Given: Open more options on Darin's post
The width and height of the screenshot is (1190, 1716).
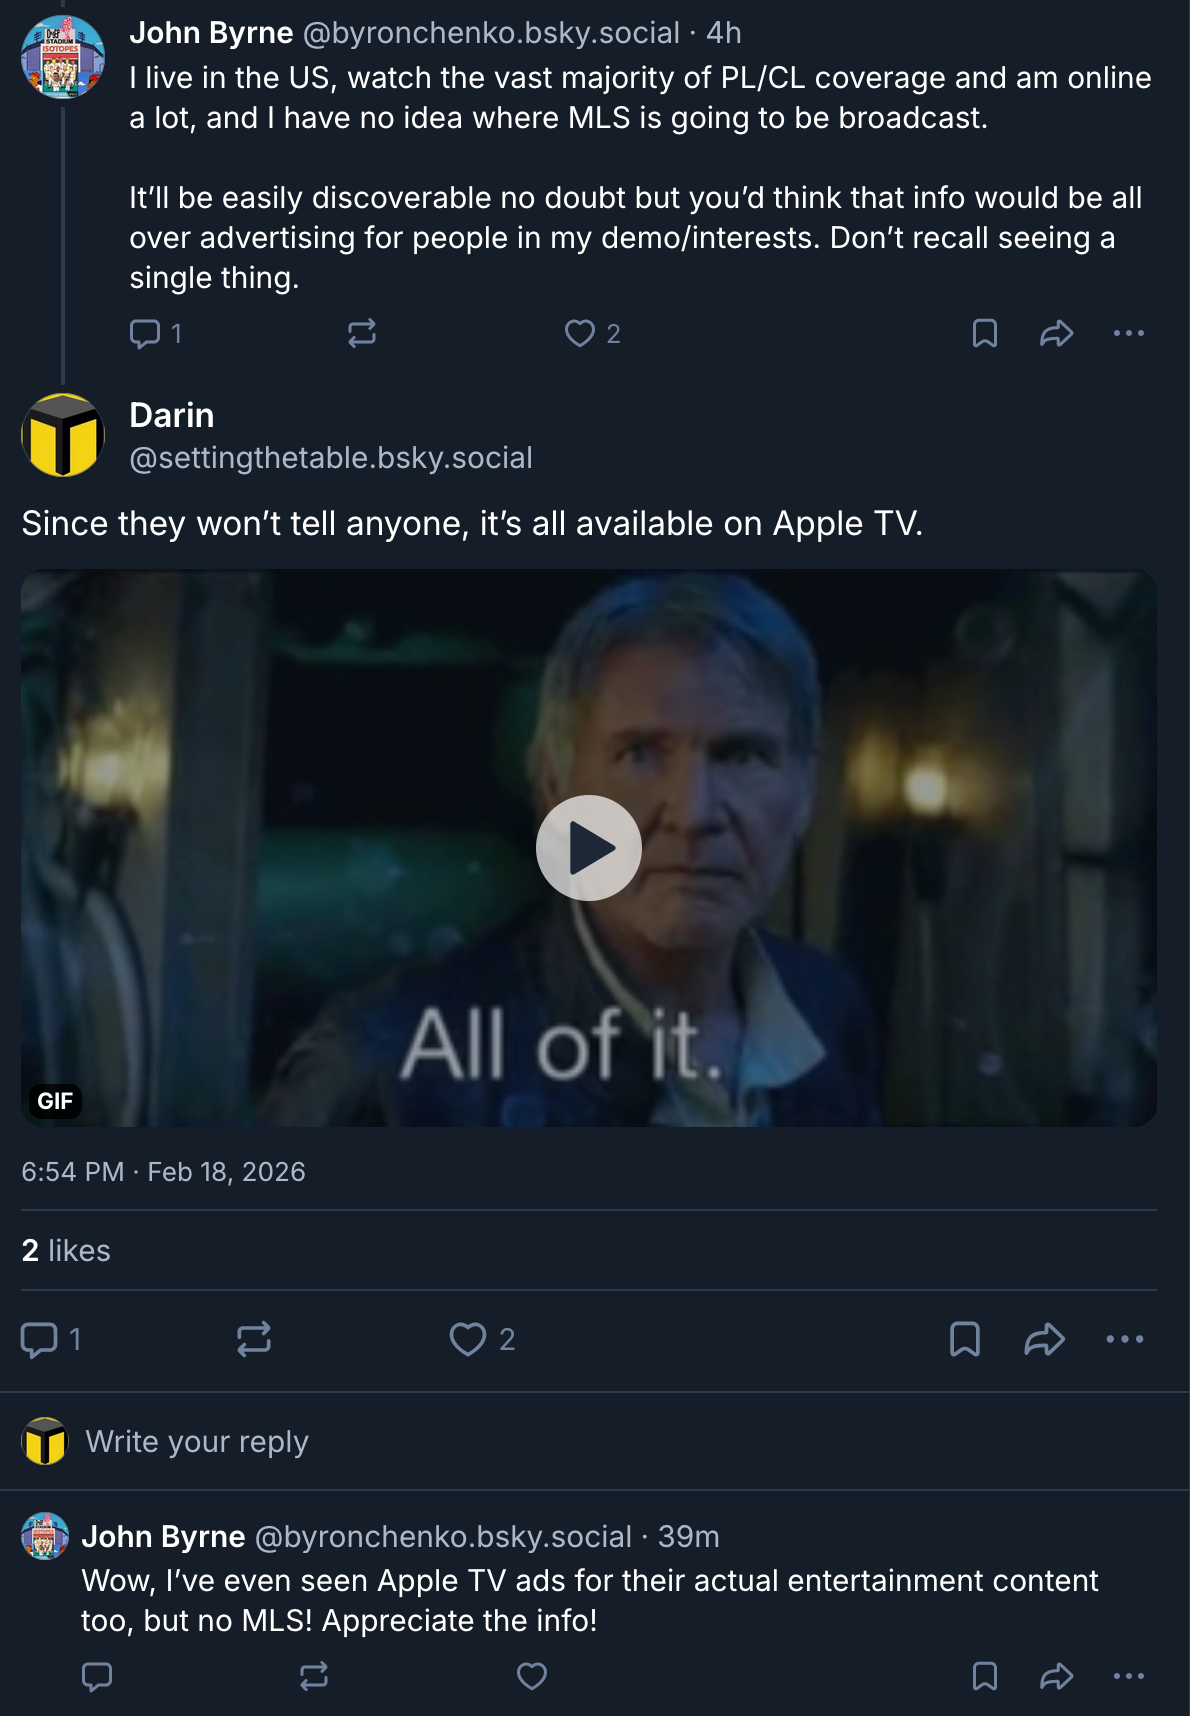Looking at the screenshot, I should pyautogui.click(x=1124, y=1339).
